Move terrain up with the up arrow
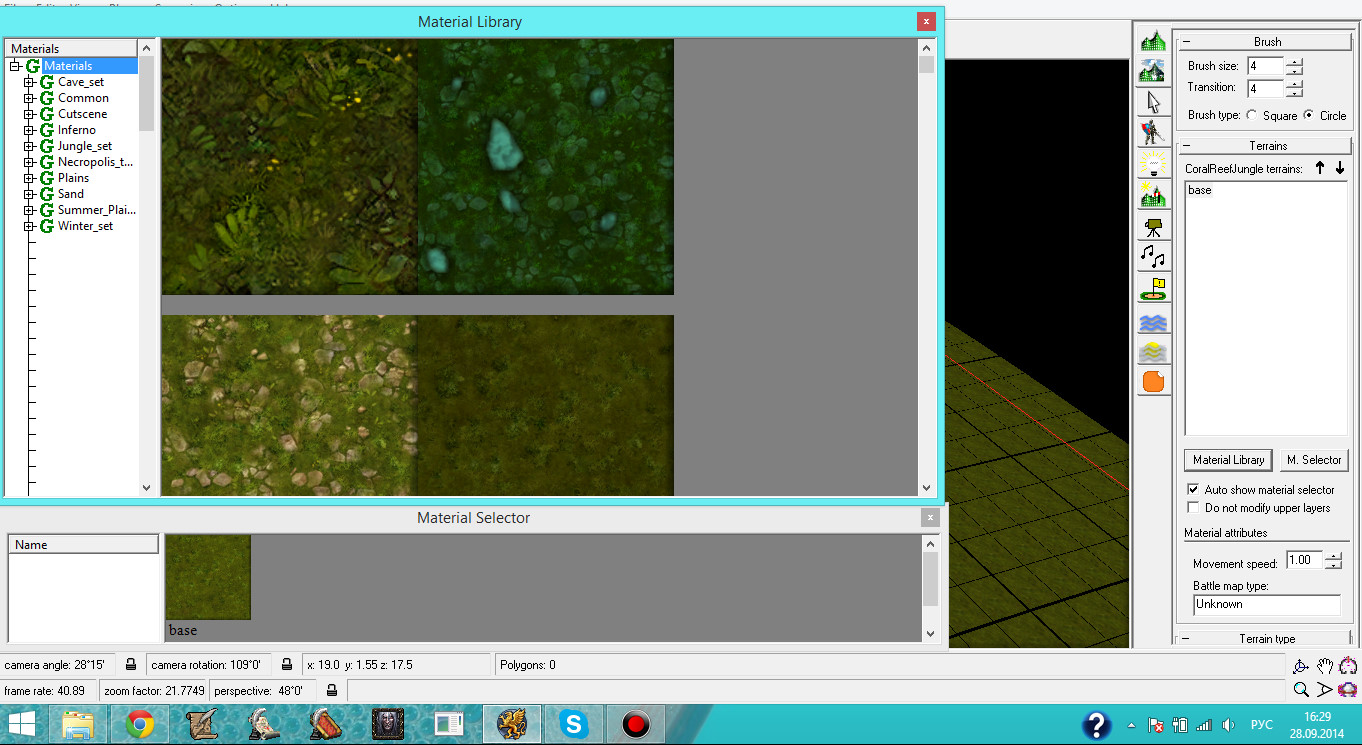 (1320, 168)
